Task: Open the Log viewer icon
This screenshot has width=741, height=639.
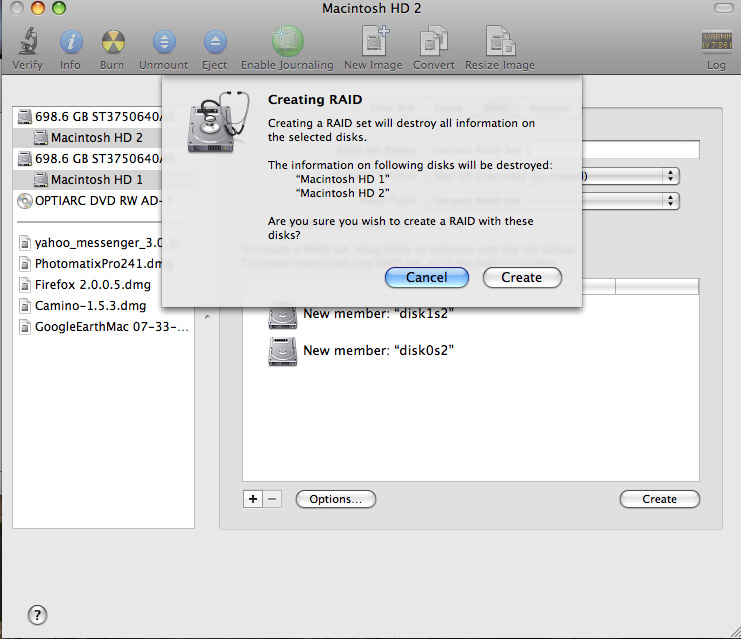Action: coord(716,41)
